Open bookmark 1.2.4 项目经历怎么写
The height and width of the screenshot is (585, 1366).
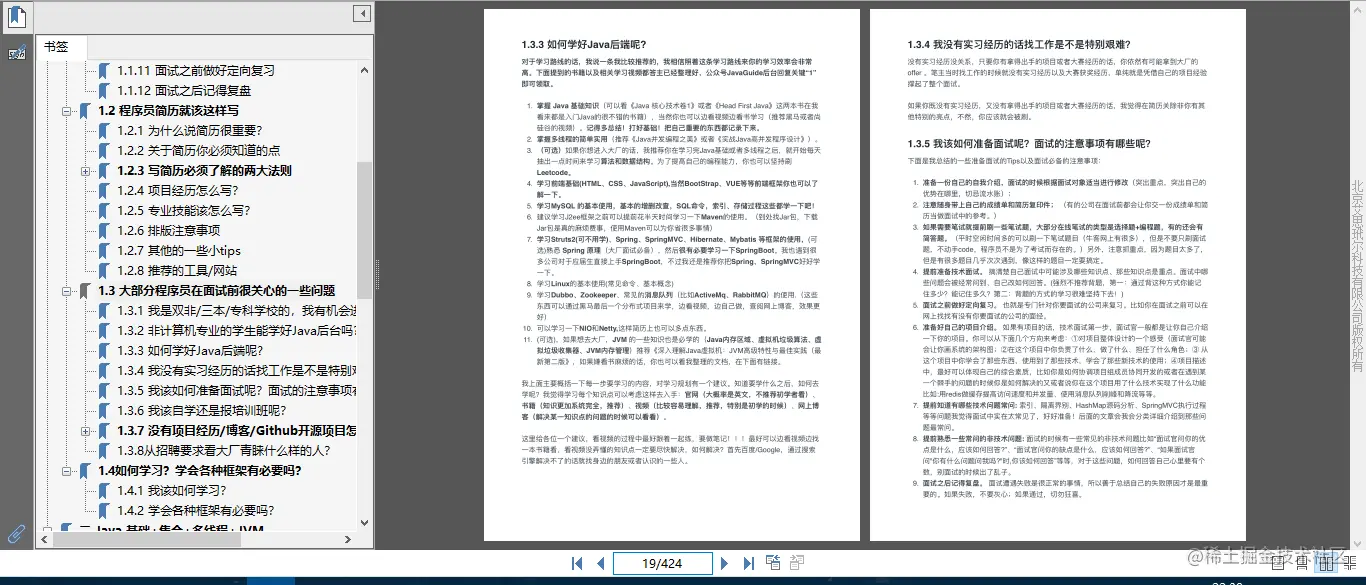tap(177, 191)
